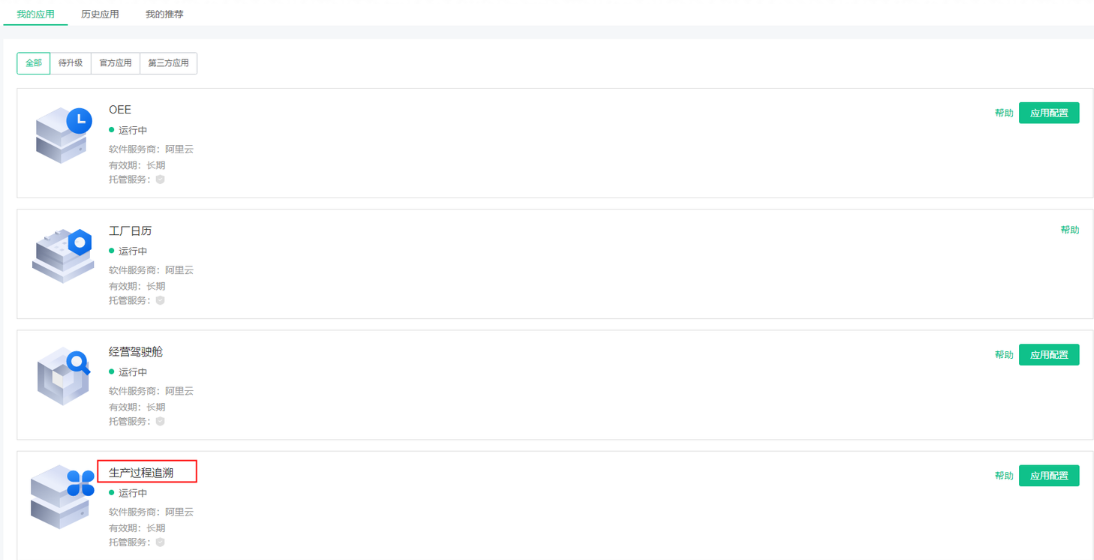Click the 托管服务 shield icon under 生产过程追溯
1094x560 pixels.
point(160,542)
